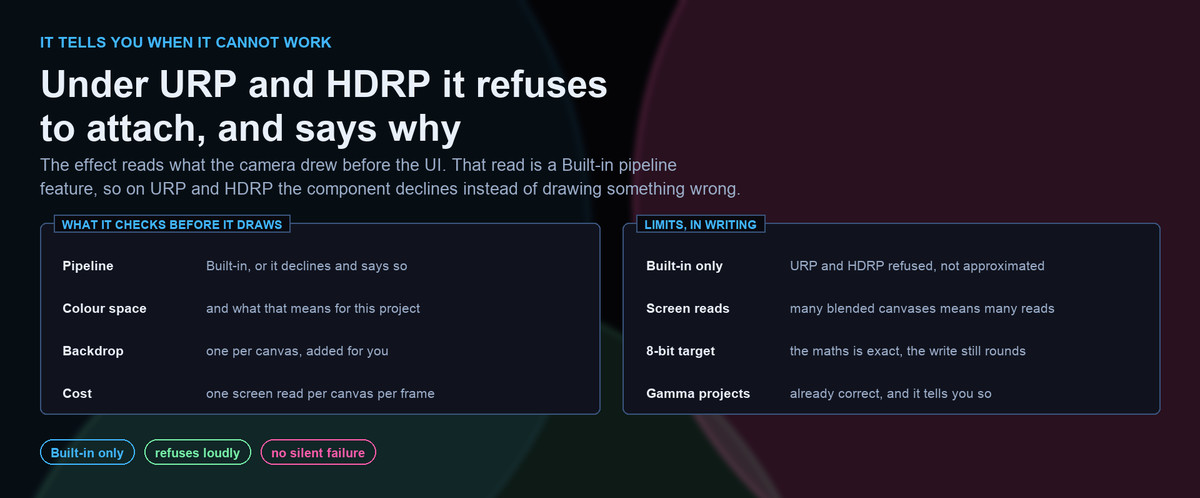
Task: Click 'one screen read per canvas per frame'
Action: (x=320, y=393)
